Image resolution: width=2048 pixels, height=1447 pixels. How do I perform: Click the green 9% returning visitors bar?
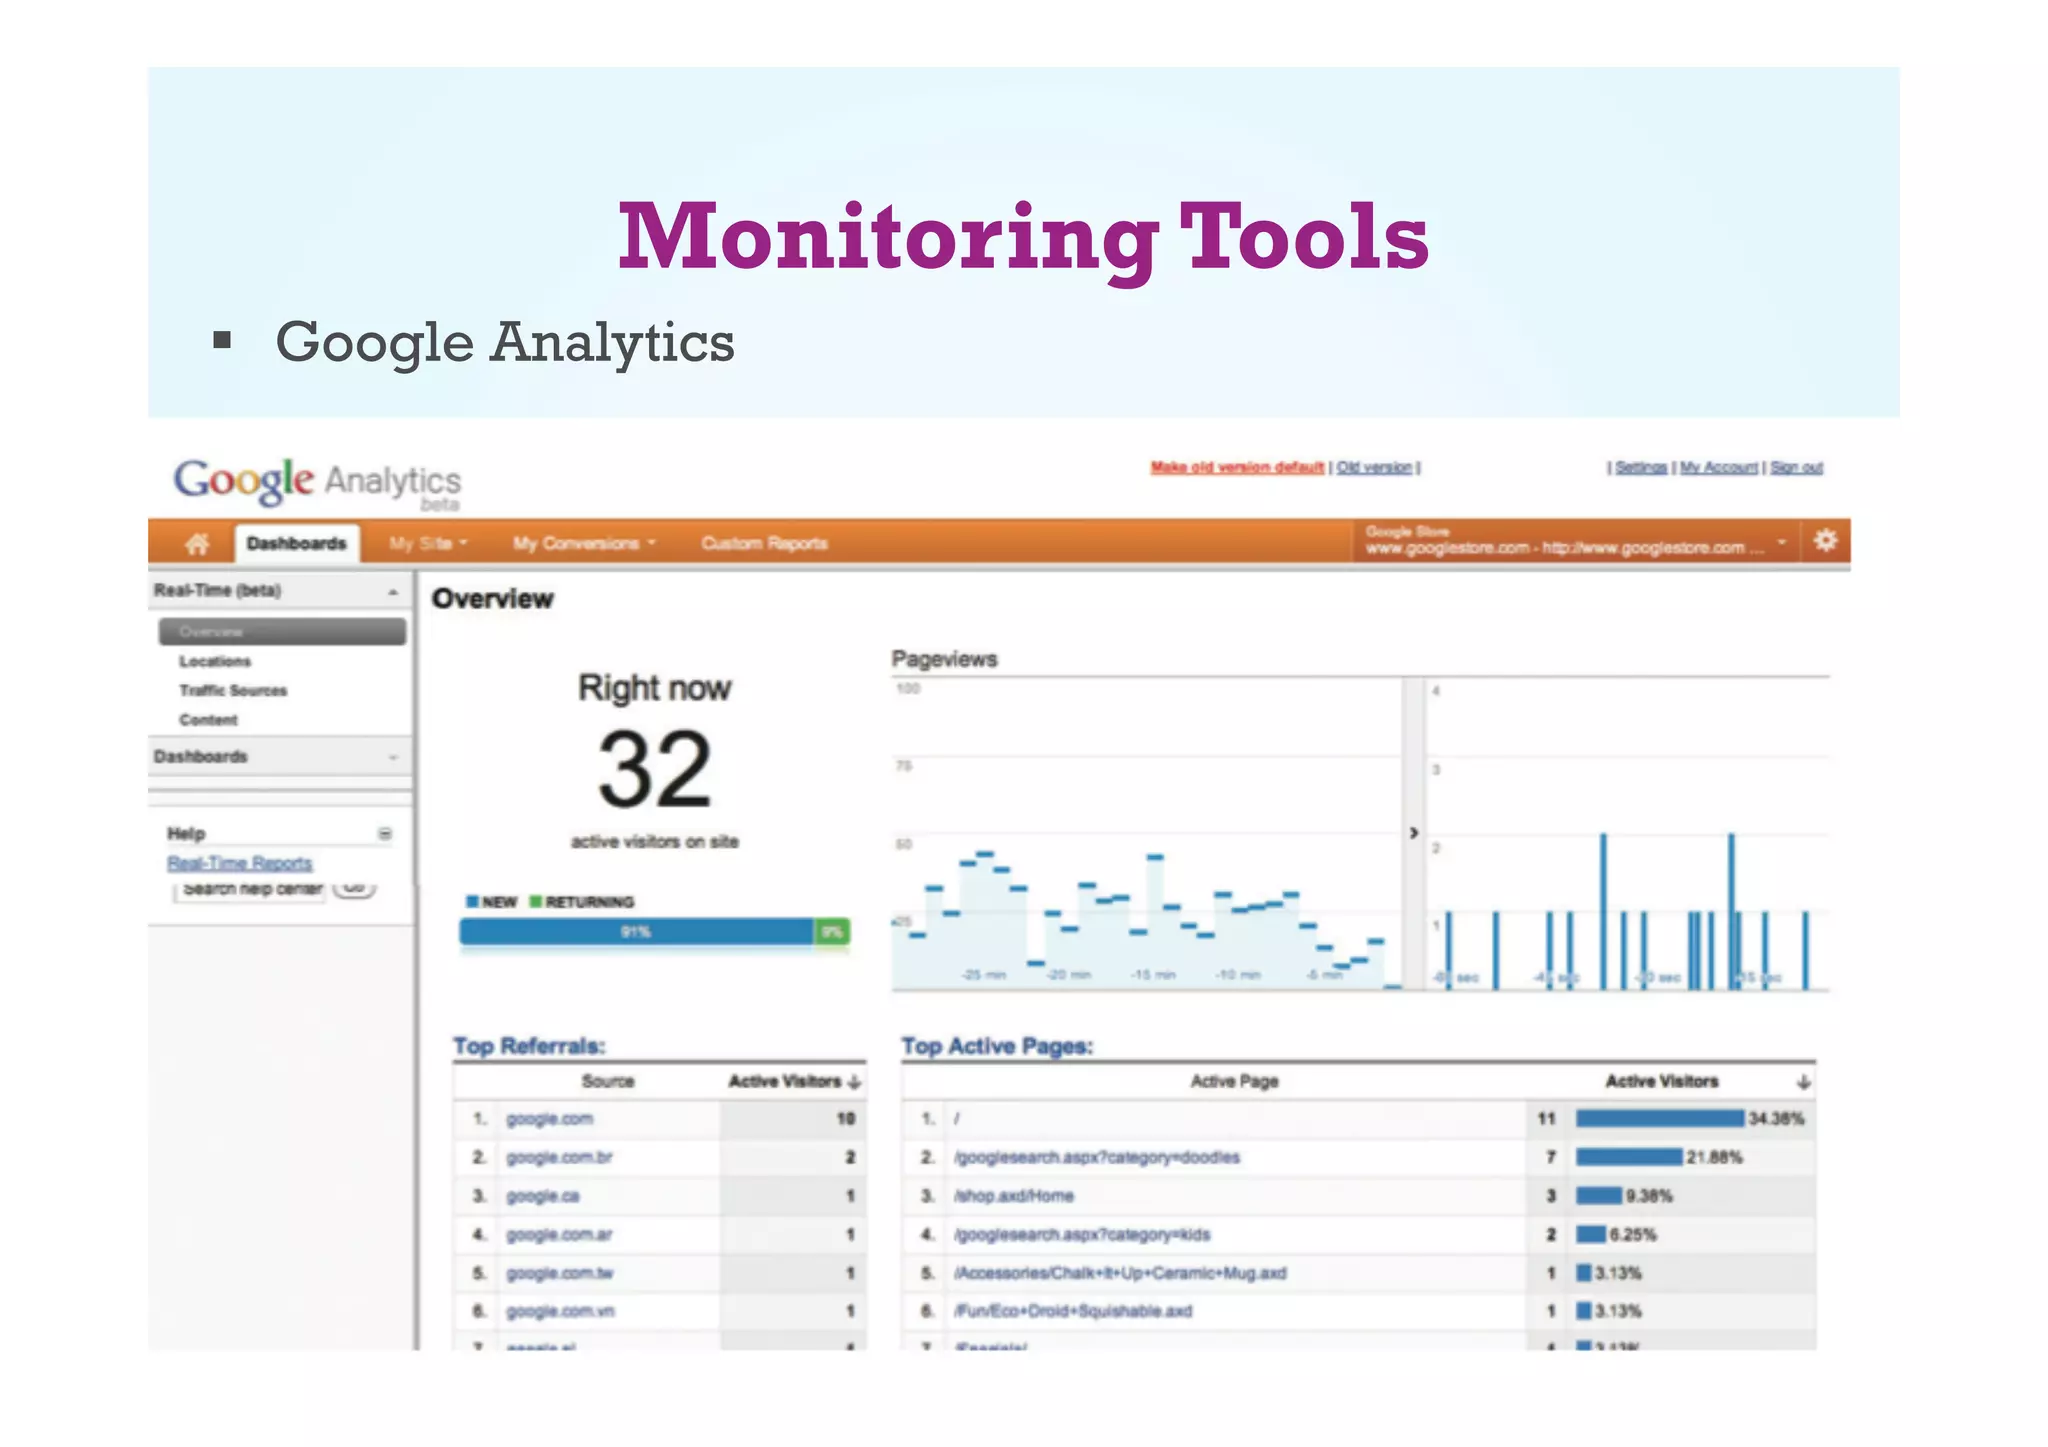click(x=832, y=931)
